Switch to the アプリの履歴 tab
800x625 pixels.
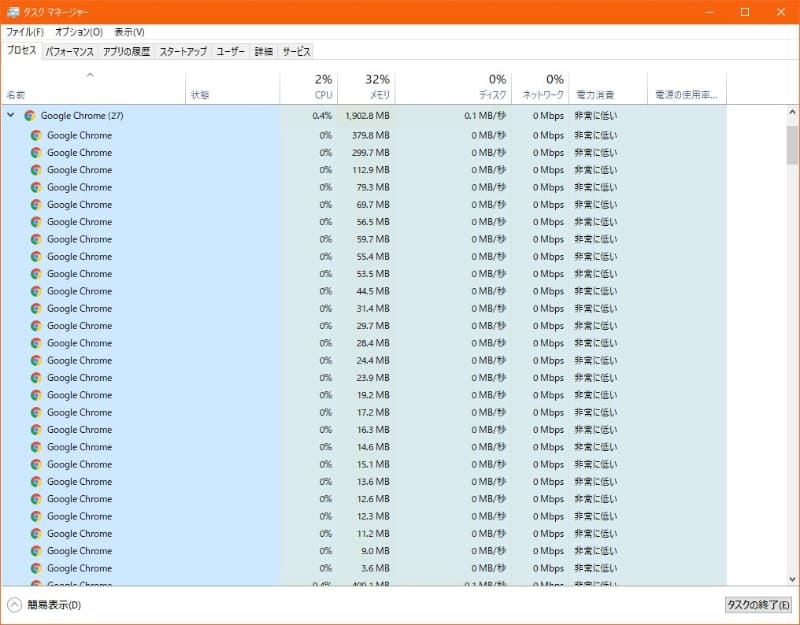127,52
